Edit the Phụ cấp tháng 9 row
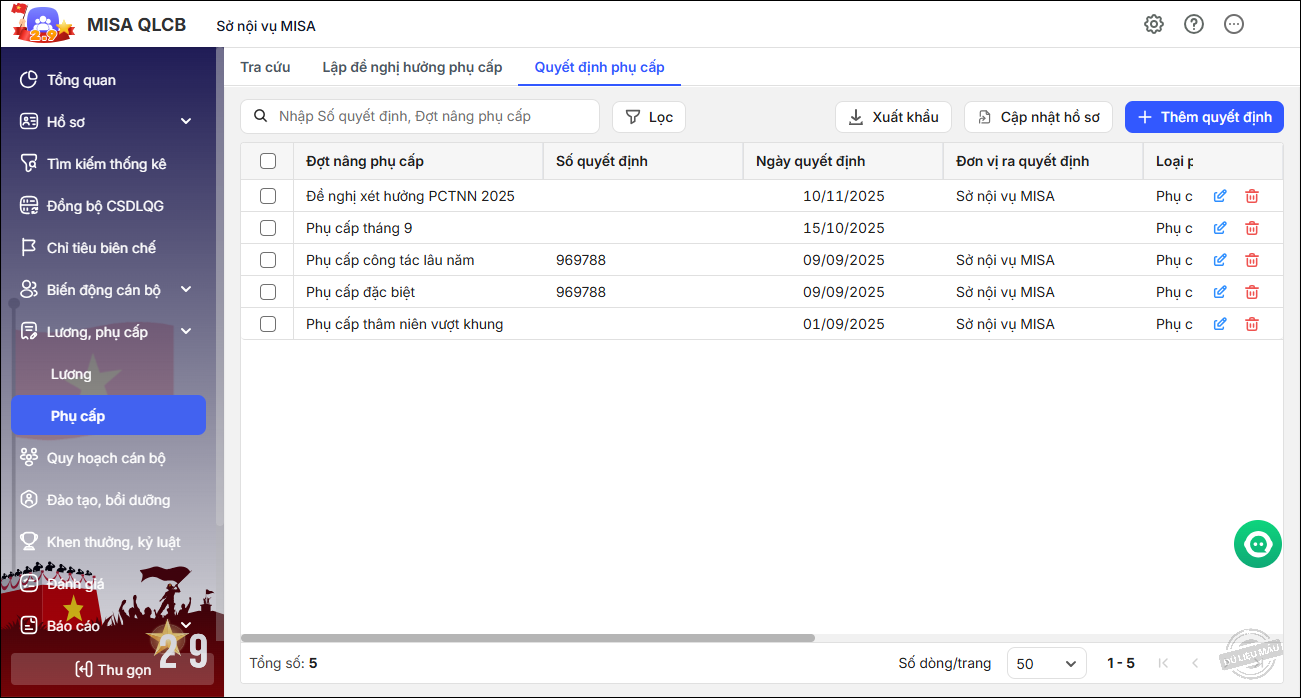The width and height of the screenshot is (1301, 698). click(x=1220, y=228)
